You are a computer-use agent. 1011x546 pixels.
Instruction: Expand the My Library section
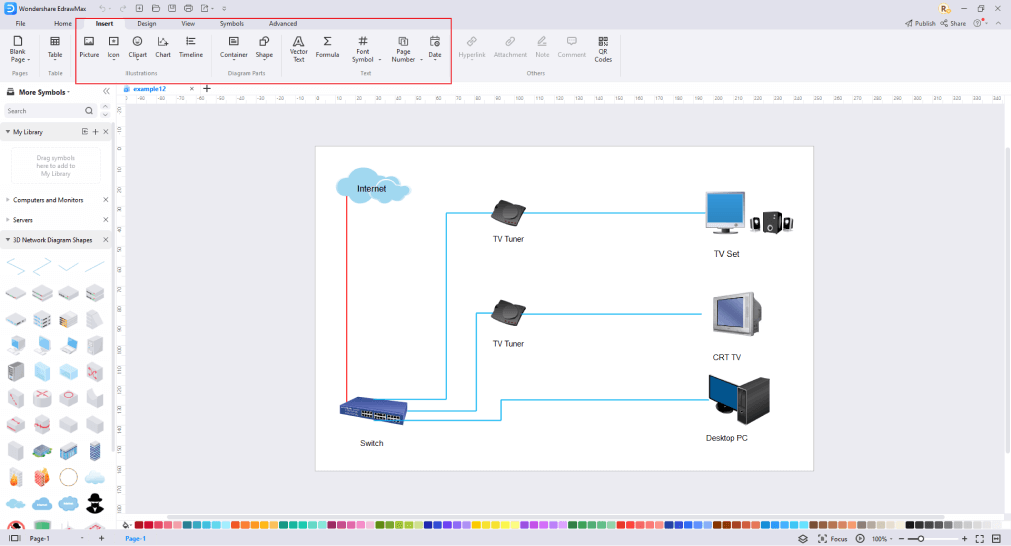[8, 132]
